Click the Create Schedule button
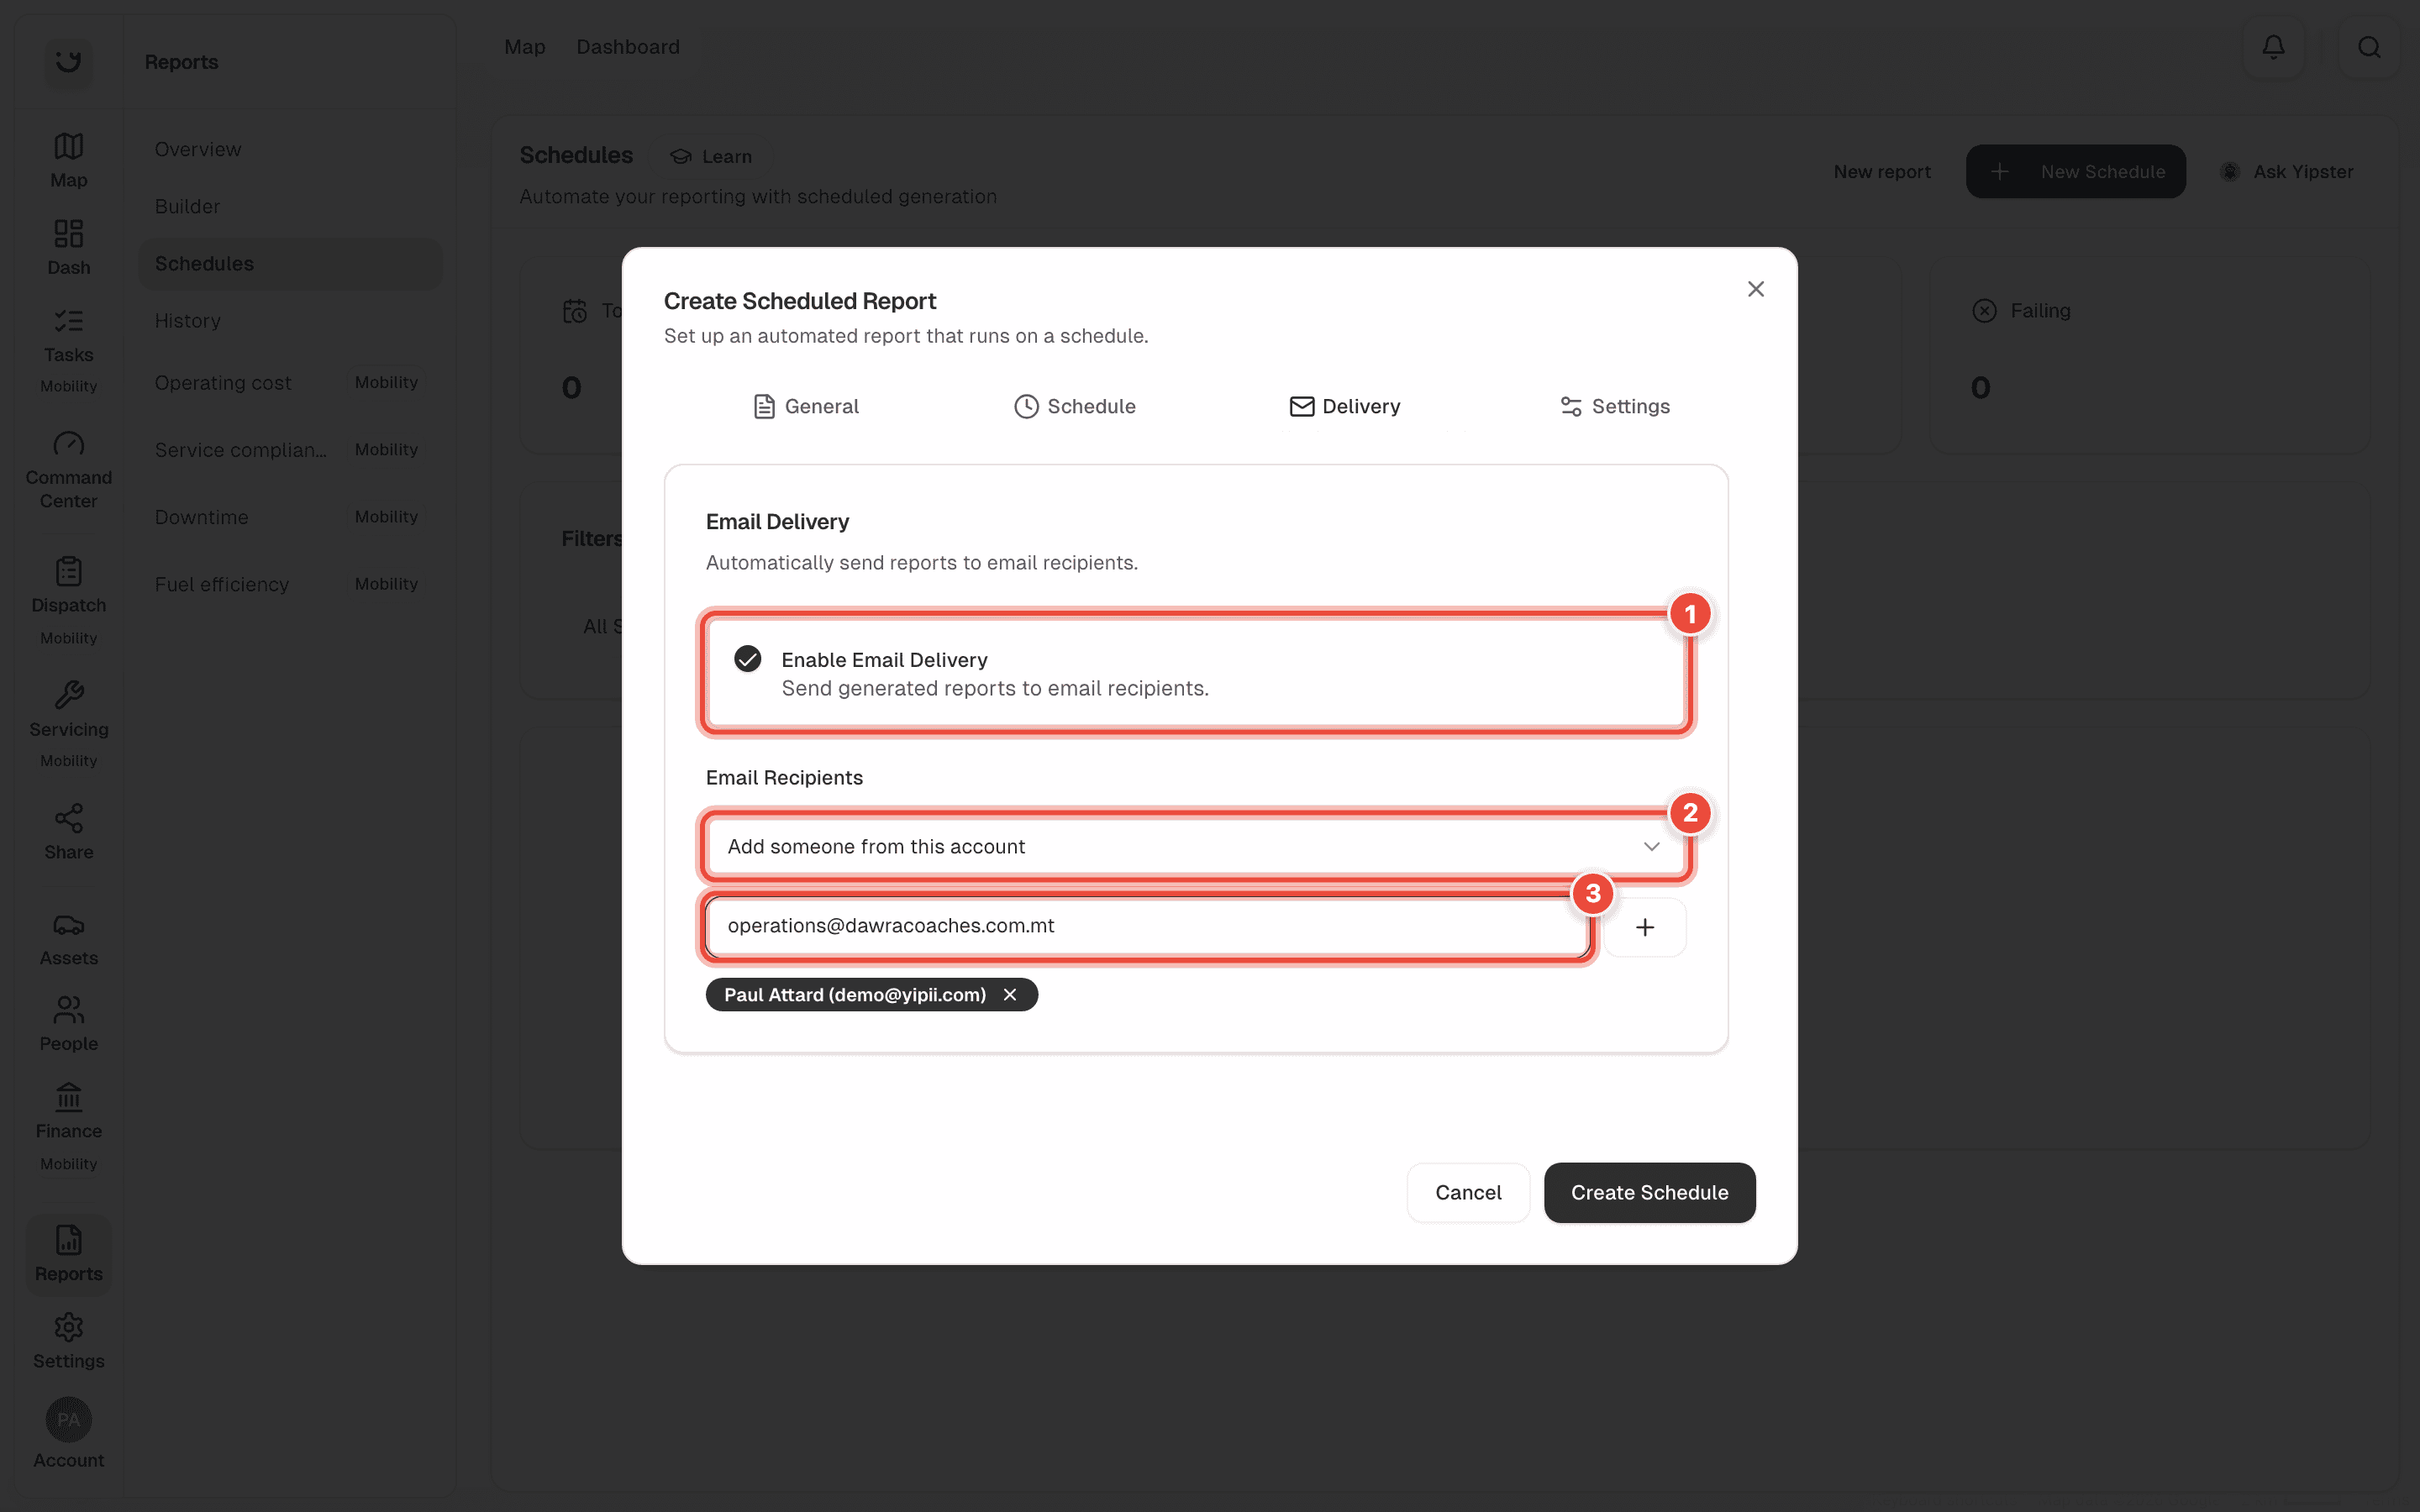 1649,1192
